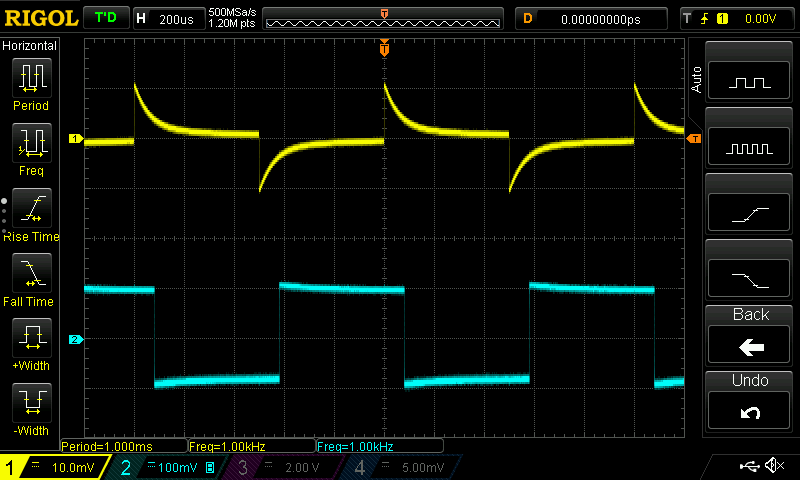
Task: Click the Auto side tab
Action: pos(696,79)
